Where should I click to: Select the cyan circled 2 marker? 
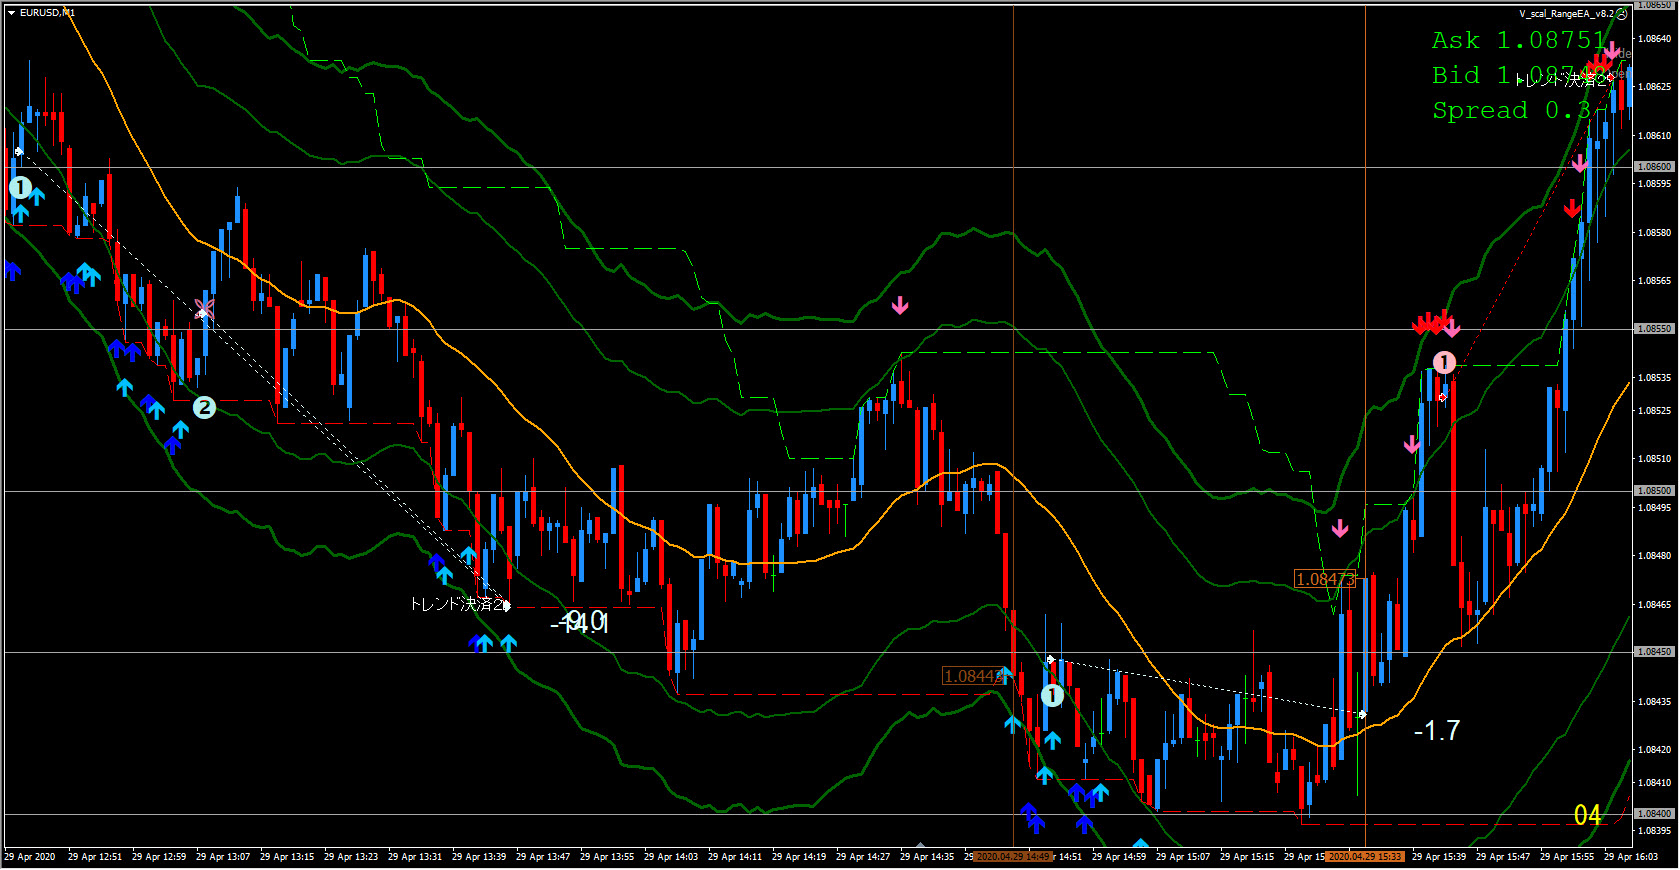click(204, 407)
